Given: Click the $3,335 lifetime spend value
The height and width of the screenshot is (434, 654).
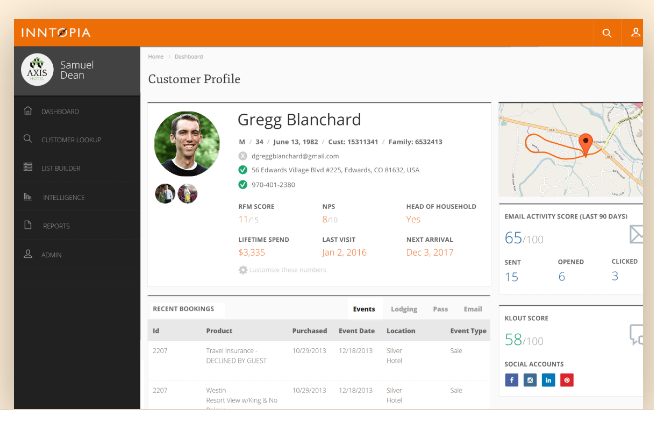Looking at the screenshot, I should click(252, 252).
